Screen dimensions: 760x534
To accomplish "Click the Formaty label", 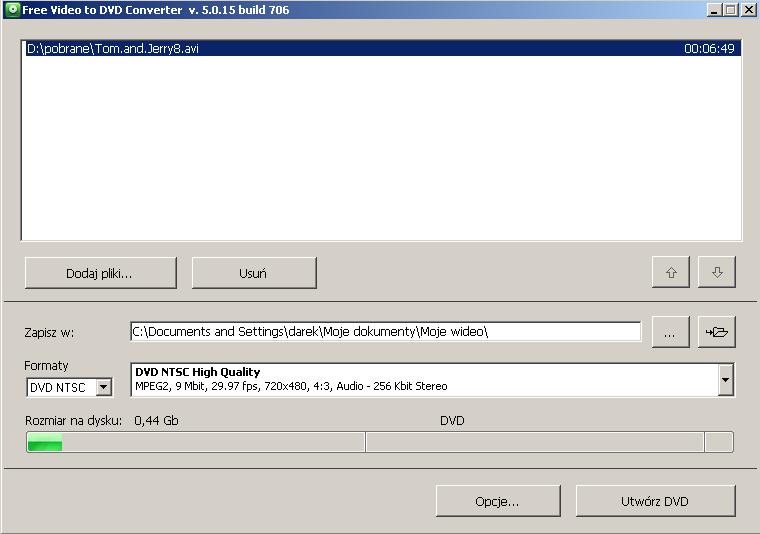I will (46, 365).
